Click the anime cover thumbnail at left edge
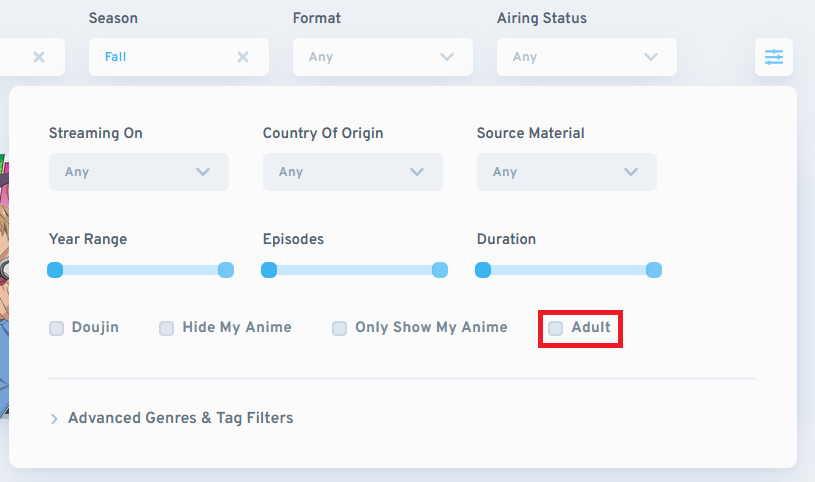The image size is (815, 482). (4, 286)
